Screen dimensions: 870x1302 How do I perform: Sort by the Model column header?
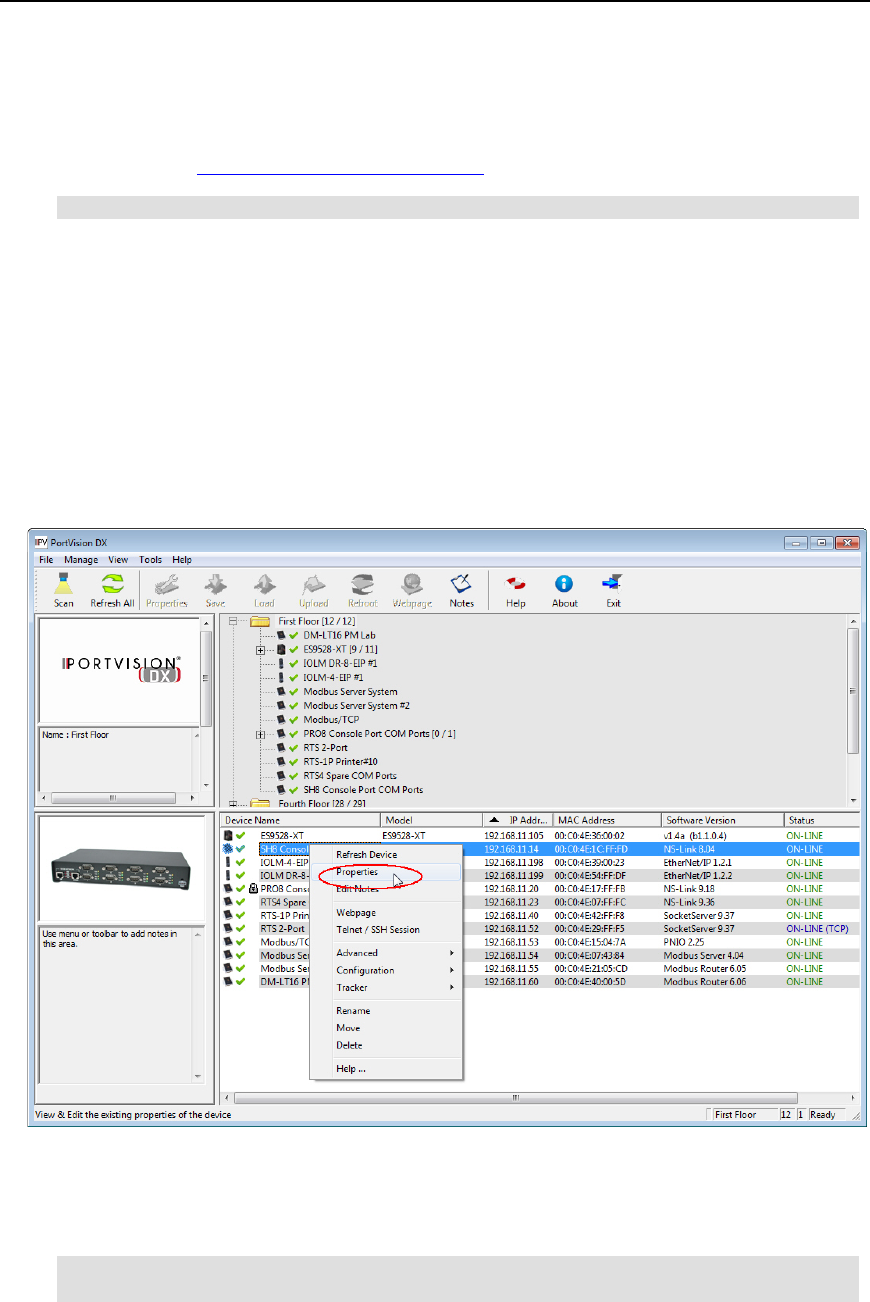pos(431,820)
